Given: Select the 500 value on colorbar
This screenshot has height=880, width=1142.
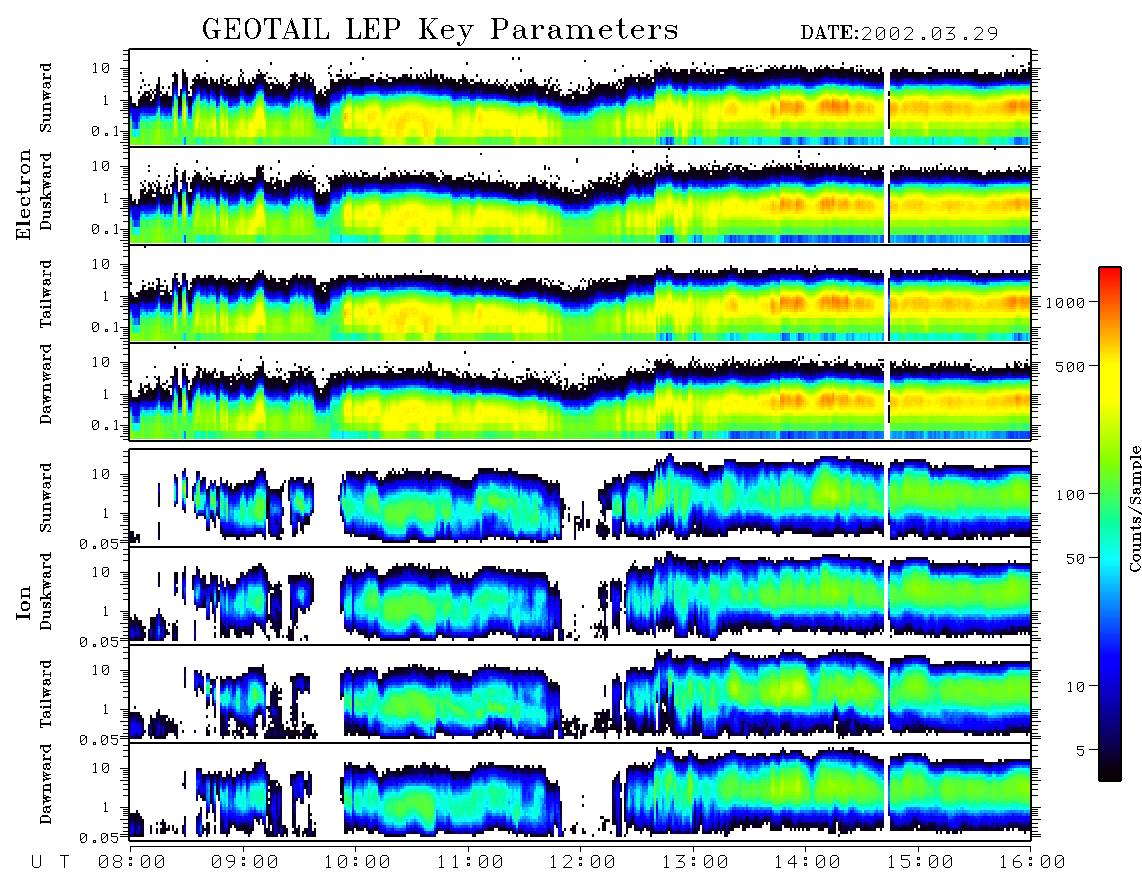Looking at the screenshot, I should (1070, 366).
